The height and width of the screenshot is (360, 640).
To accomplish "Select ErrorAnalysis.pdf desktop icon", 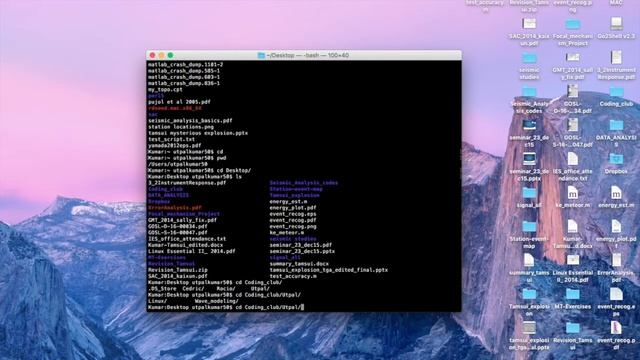I will tap(616, 260).
